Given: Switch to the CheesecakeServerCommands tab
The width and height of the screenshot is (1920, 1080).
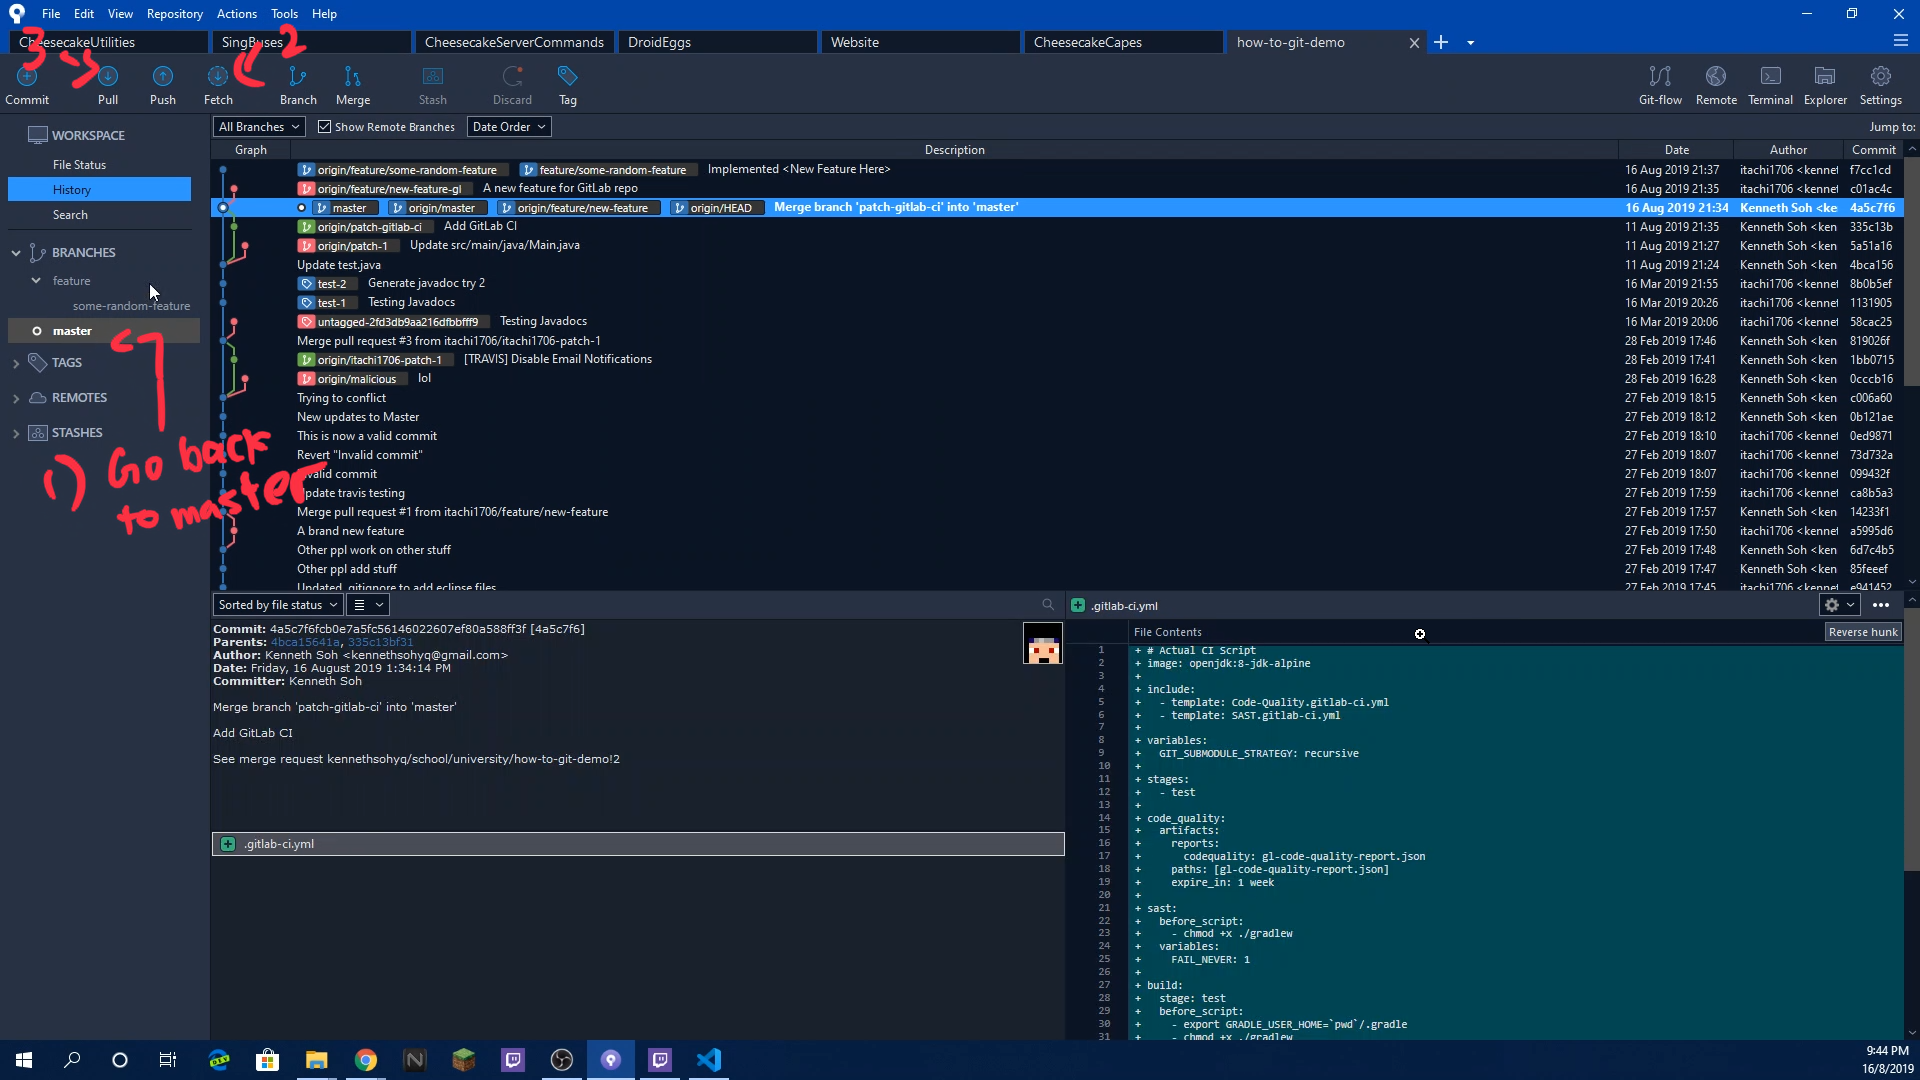Looking at the screenshot, I should pos(514,42).
